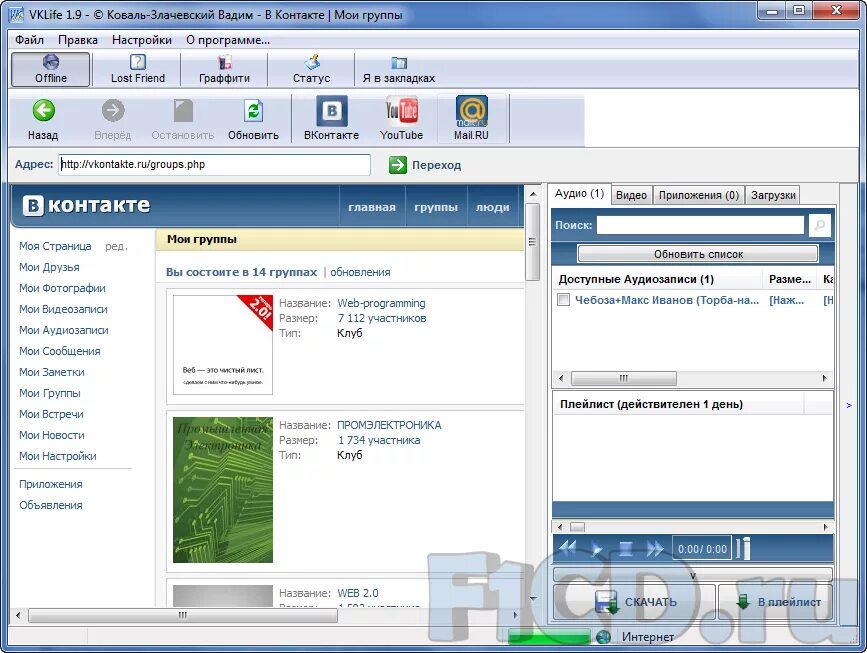The height and width of the screenshot is (653, 867).
Task: Check the Чебоза+Макс Иванов audio checkbox
Action: (x=563, y=300)
